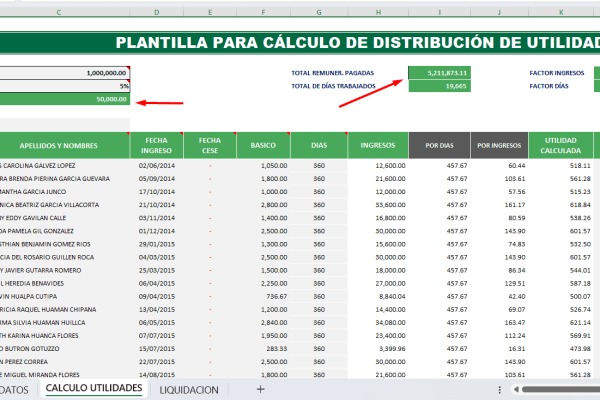Open sheet tab options three-dot menu
The image size is (600, 400).
tap(499, 390)
